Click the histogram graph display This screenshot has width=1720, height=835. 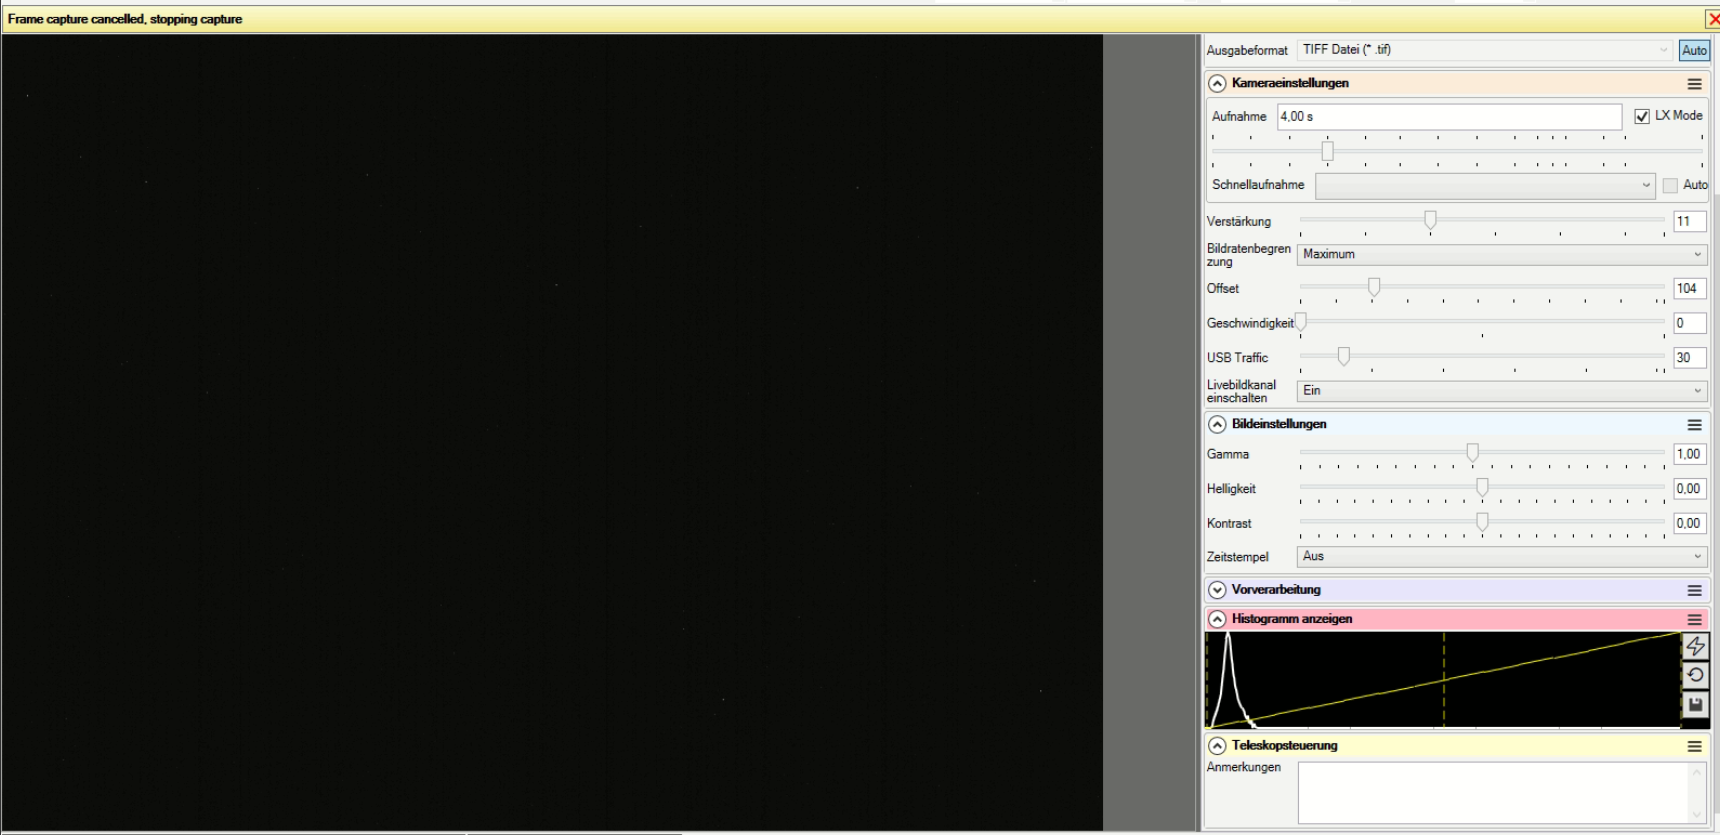(x=1443, y=679)
